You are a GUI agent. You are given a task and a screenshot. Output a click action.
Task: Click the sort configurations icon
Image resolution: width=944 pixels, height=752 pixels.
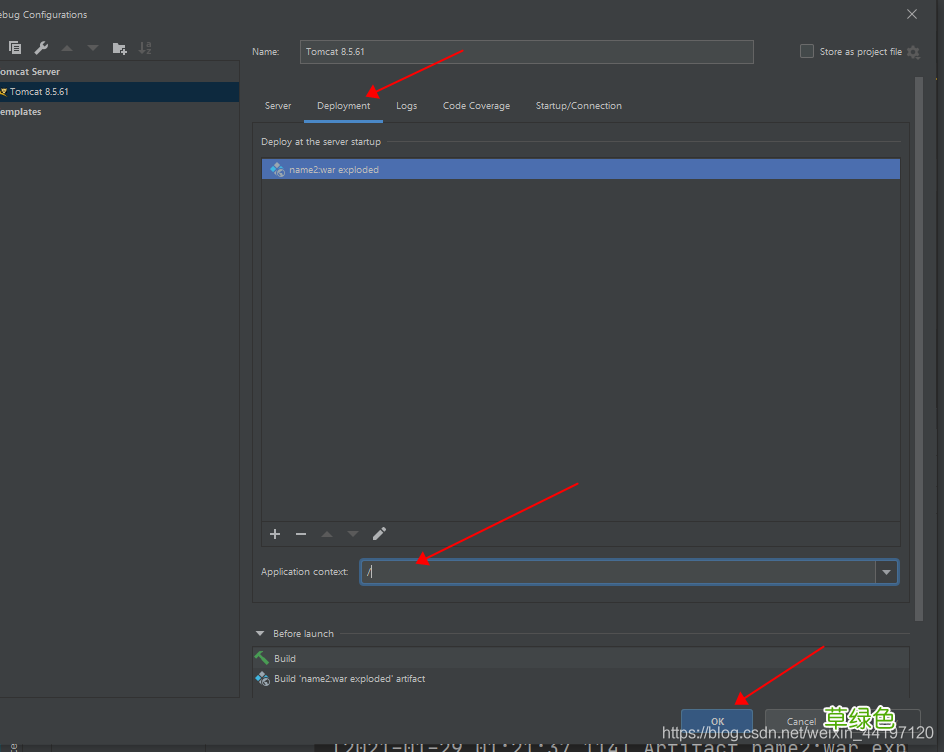145,48
